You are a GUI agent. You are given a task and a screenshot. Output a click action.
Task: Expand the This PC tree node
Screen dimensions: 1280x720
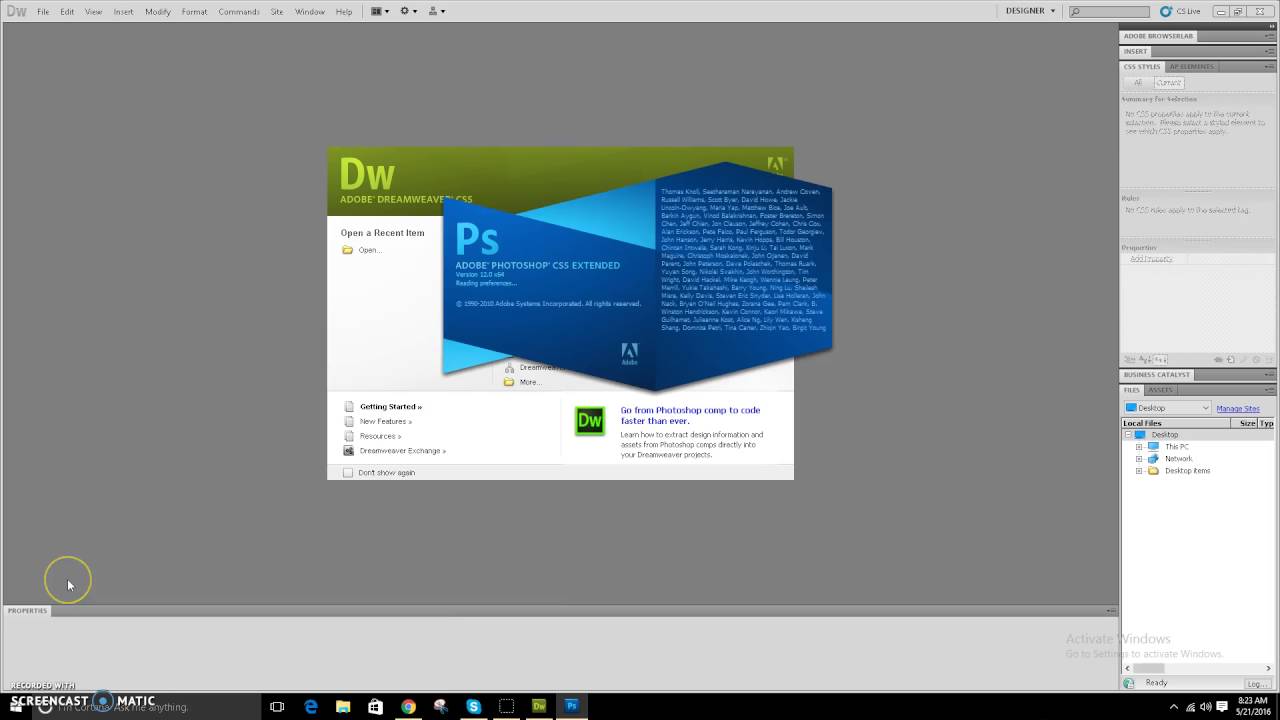[x=1138, y=447]
